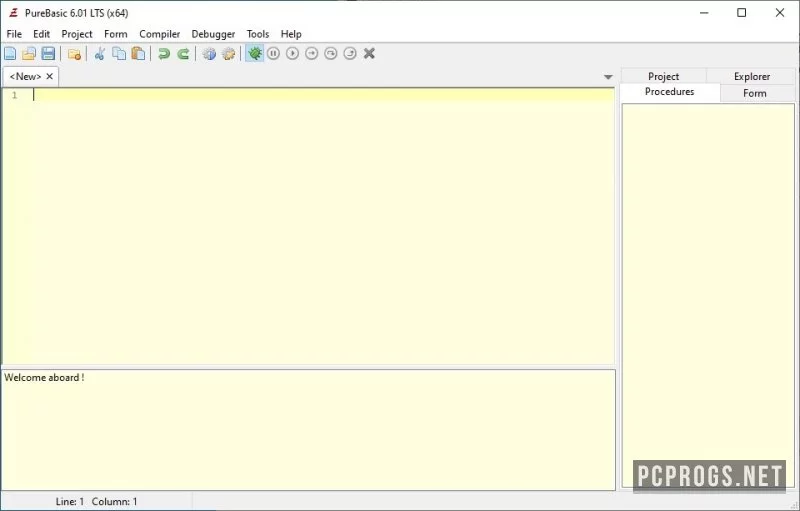Switch to the Explorer panel tab
This screenshot has width=800, height=511.
click(x=752, y=76)
